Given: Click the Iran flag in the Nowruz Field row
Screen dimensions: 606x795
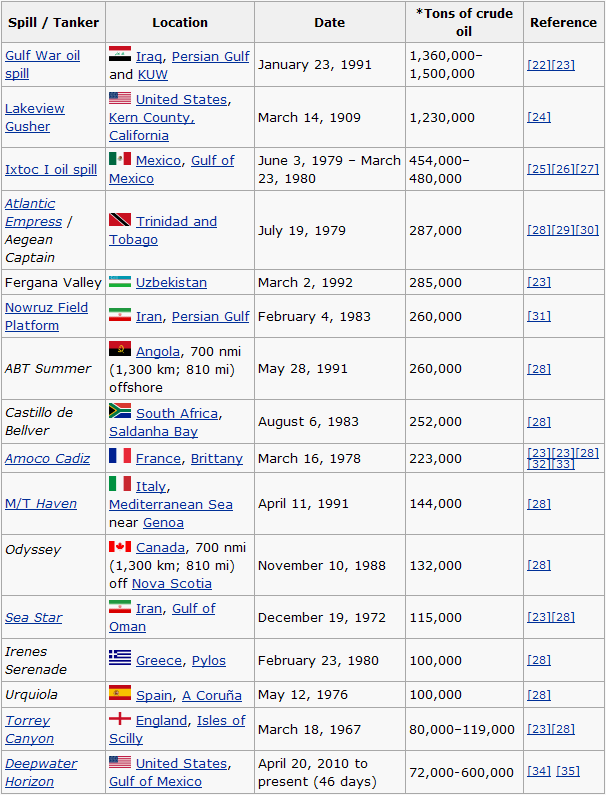Looking at the screenshot, I should click(x=120, y=315).
